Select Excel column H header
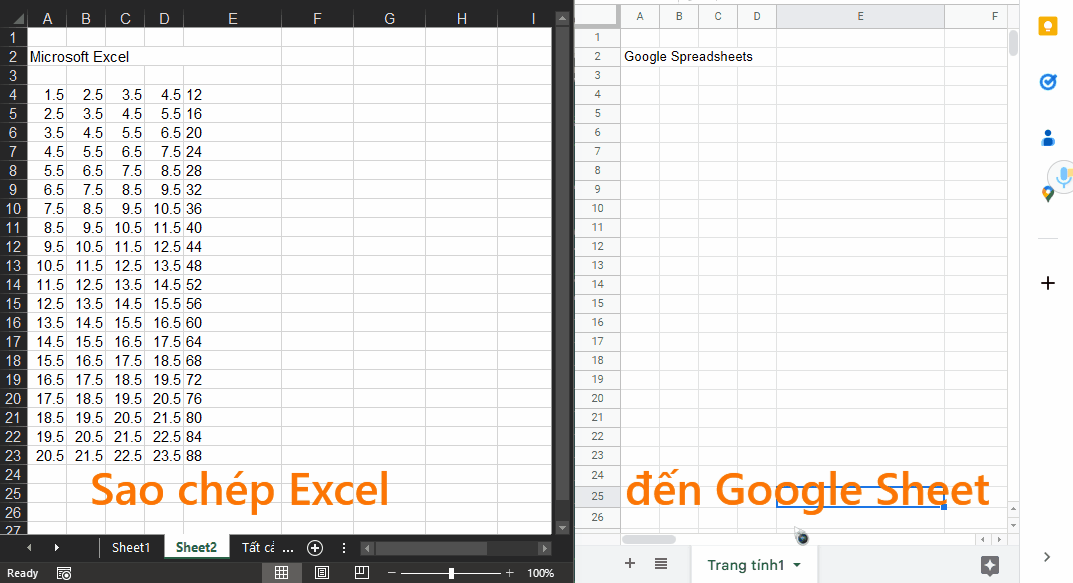The width and height of the screenshot is (1073, 583). click(x=461, y=18)
